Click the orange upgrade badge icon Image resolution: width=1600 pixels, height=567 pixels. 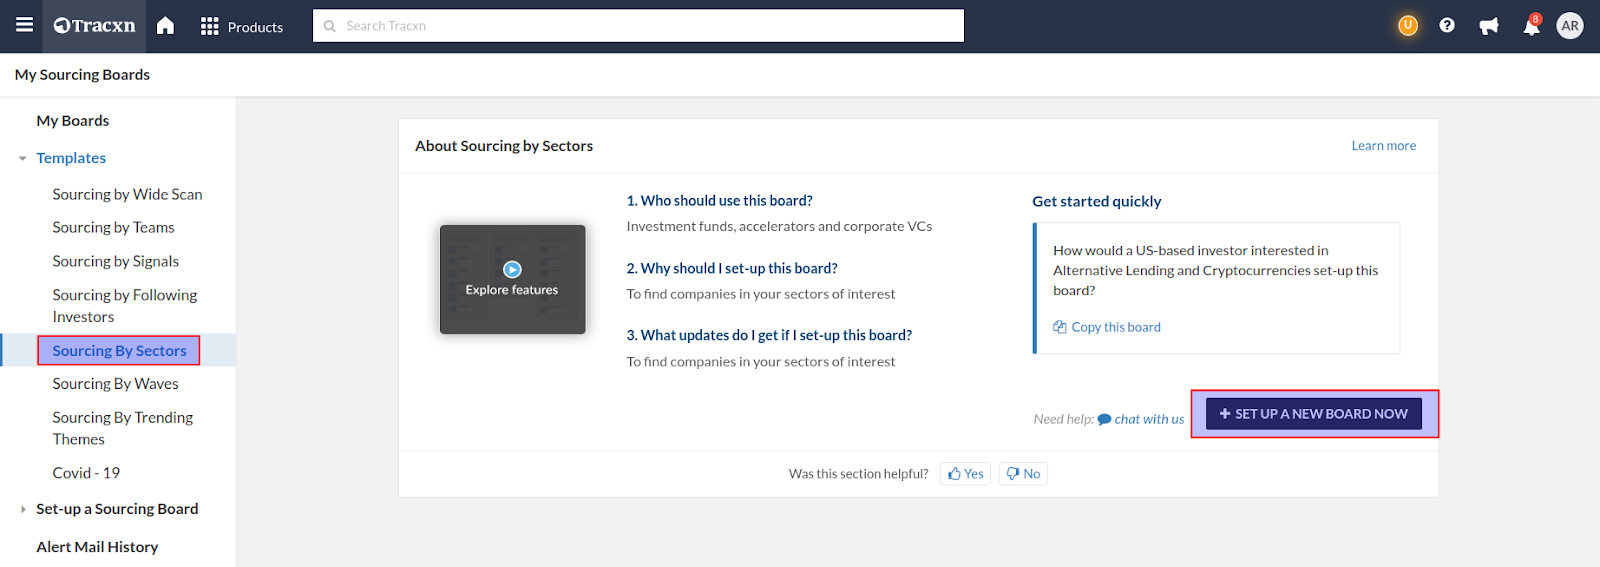coord(1408,26)
